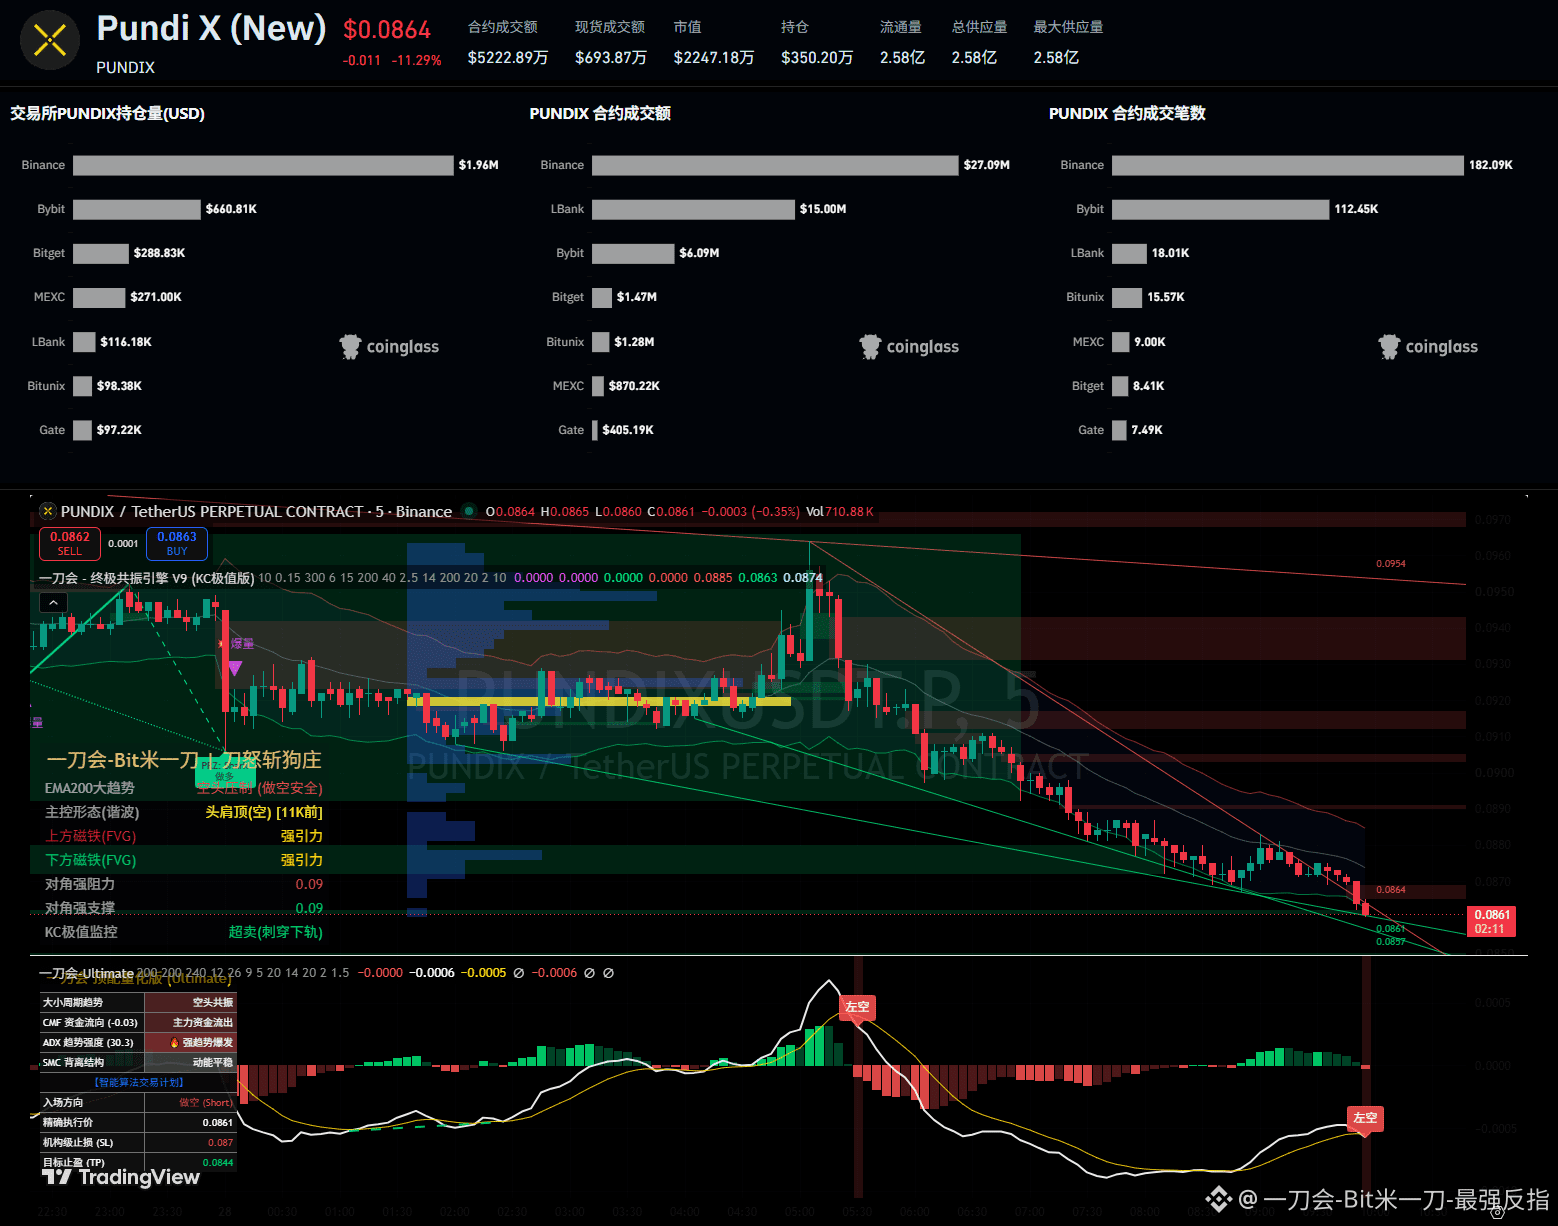Click the PUNDIX symbol icon in chart header

pyautogui.click(x=47, y=511)
